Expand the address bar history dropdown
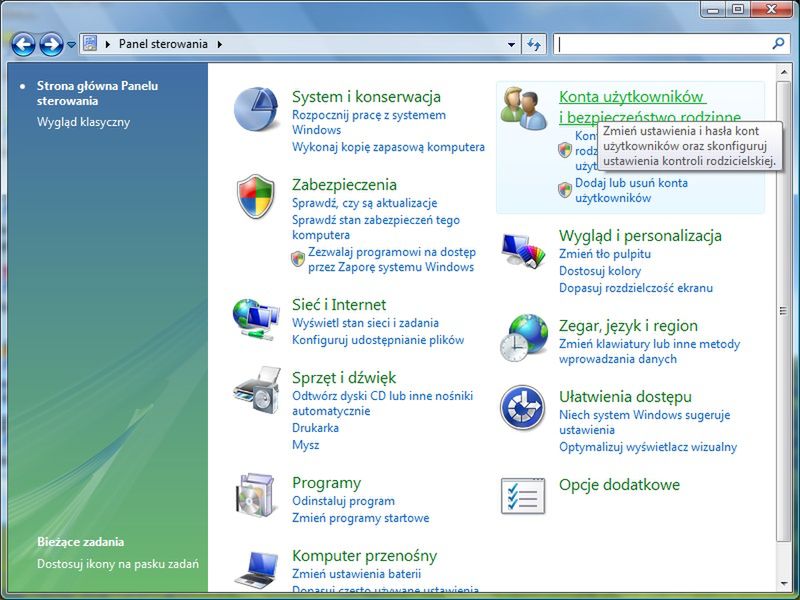The width and height of the screenshot is (800, 600). 511,44
